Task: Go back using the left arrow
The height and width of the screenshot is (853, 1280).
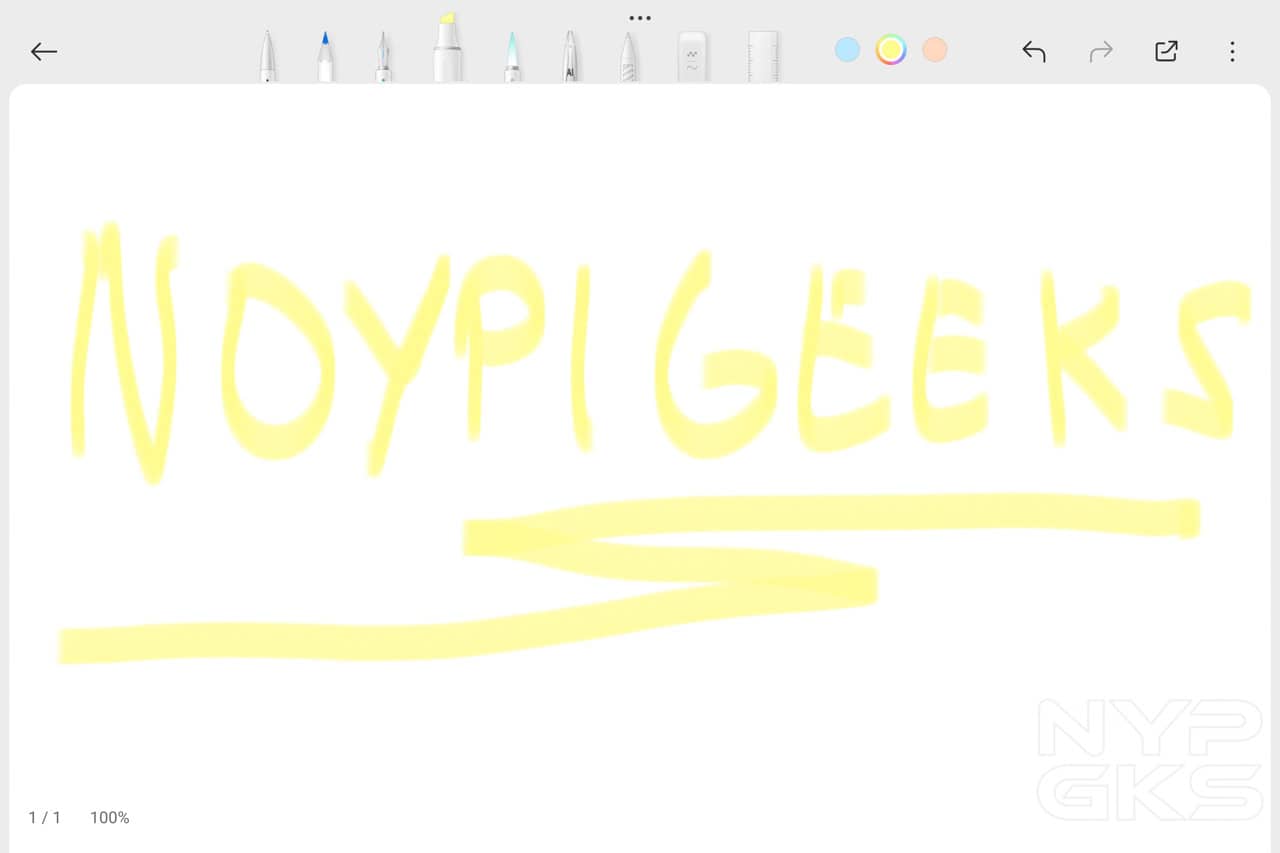Action: pyautogui.click(x=44, y=52)
